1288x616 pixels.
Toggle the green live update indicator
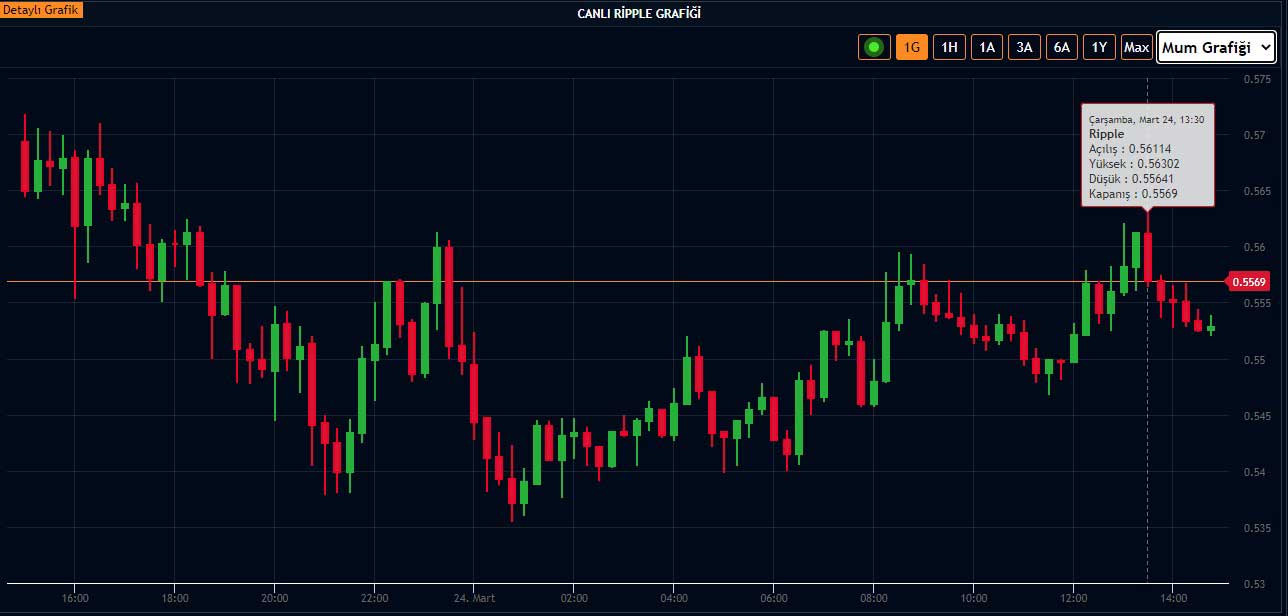pos(874,46)
